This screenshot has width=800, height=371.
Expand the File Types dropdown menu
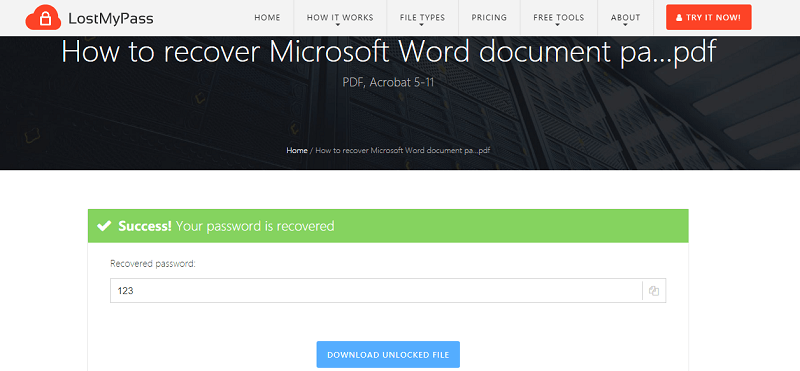pyautogui.click(x=422, y=17)
